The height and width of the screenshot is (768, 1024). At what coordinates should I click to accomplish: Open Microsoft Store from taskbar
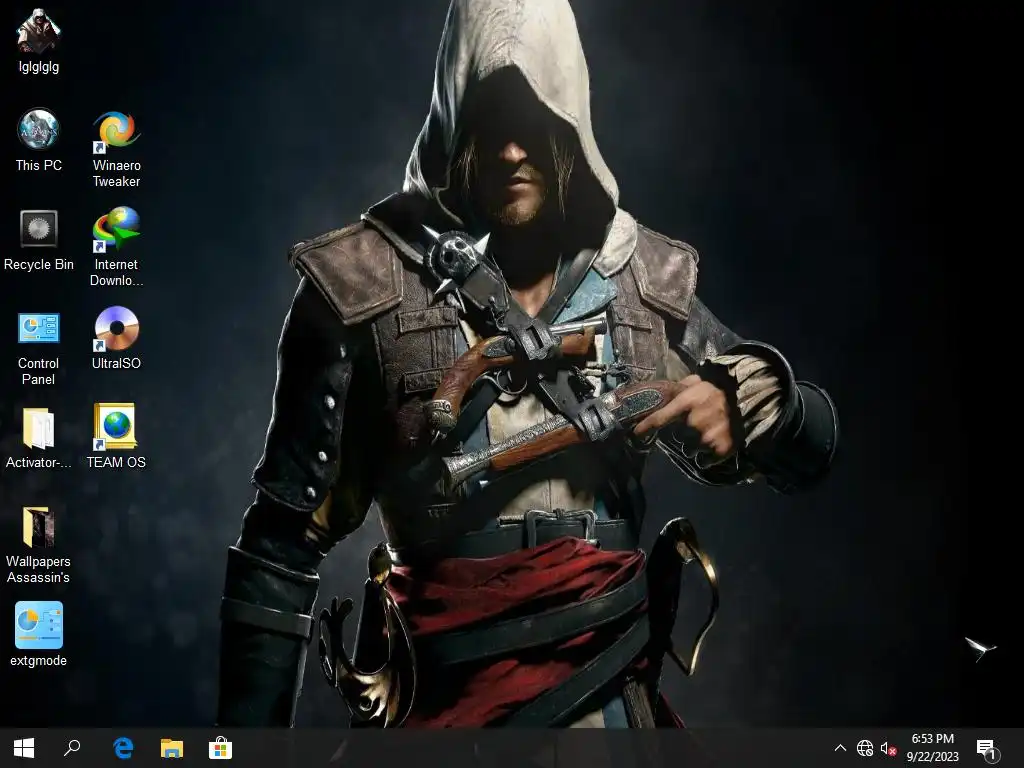[x=221, y=748]
